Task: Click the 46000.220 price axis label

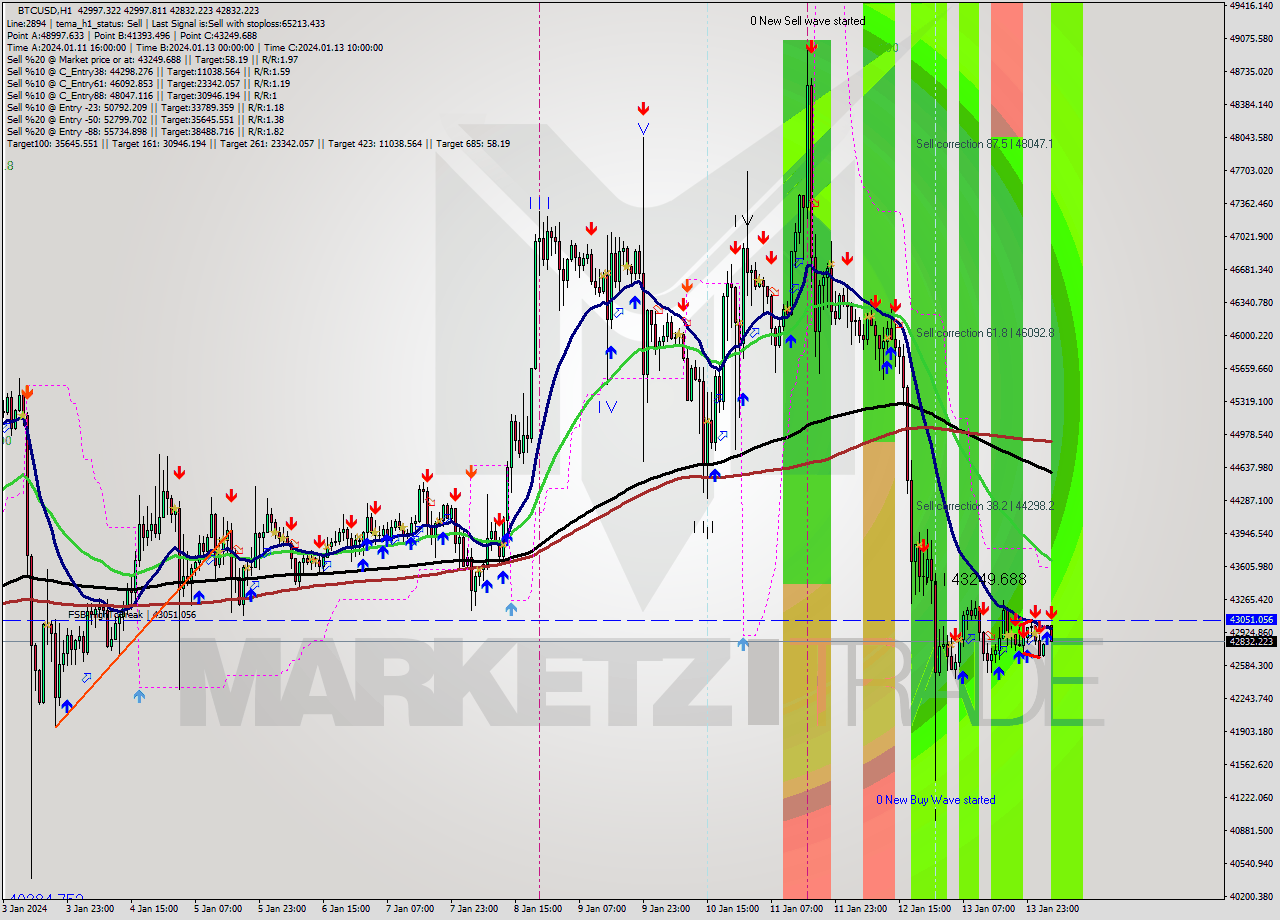Action: point(1250,335)
